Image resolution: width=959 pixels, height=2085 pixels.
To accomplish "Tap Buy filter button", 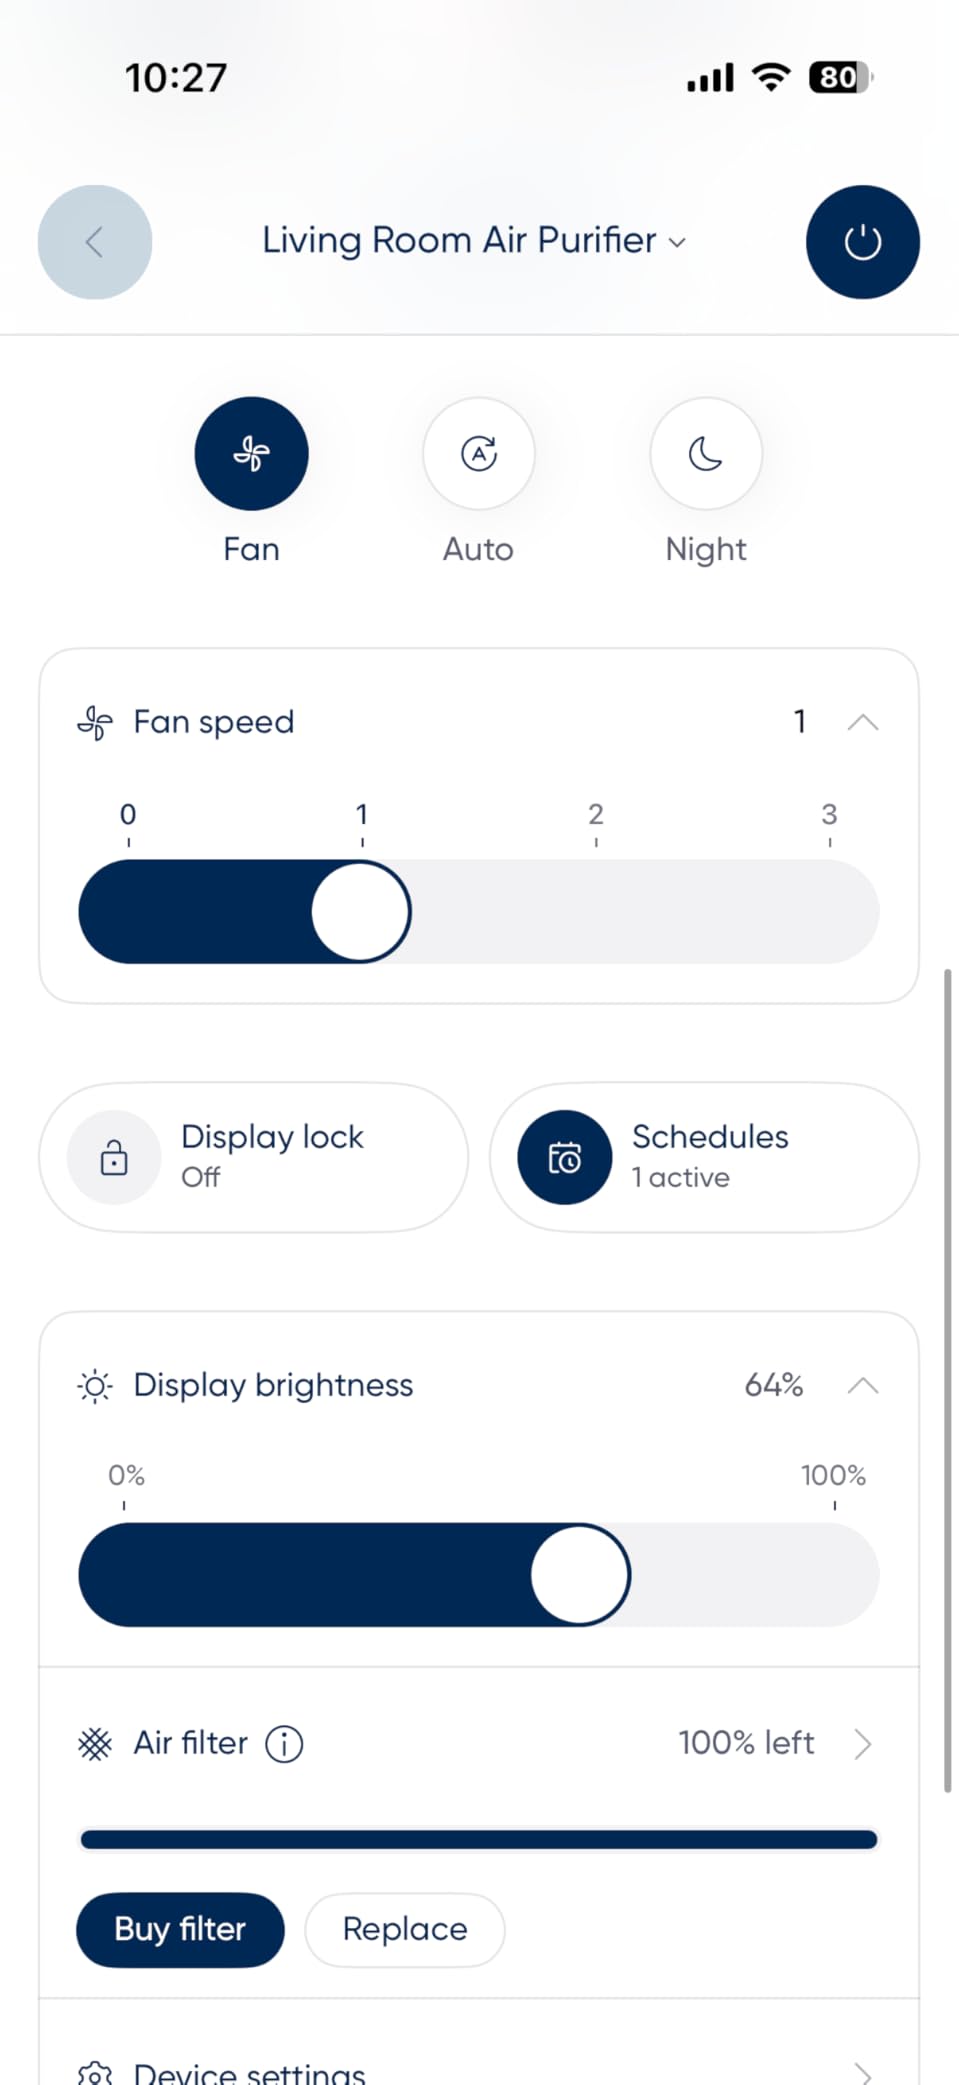I will tap(180, 1929).
